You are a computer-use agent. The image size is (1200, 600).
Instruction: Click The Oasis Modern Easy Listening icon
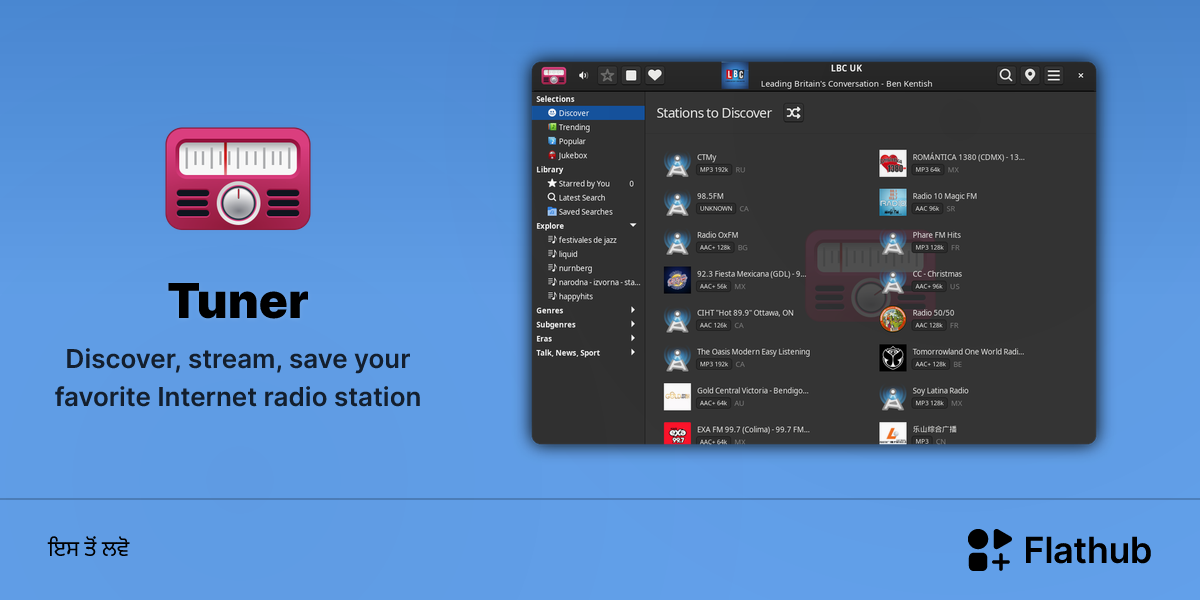tap(678, 358)
